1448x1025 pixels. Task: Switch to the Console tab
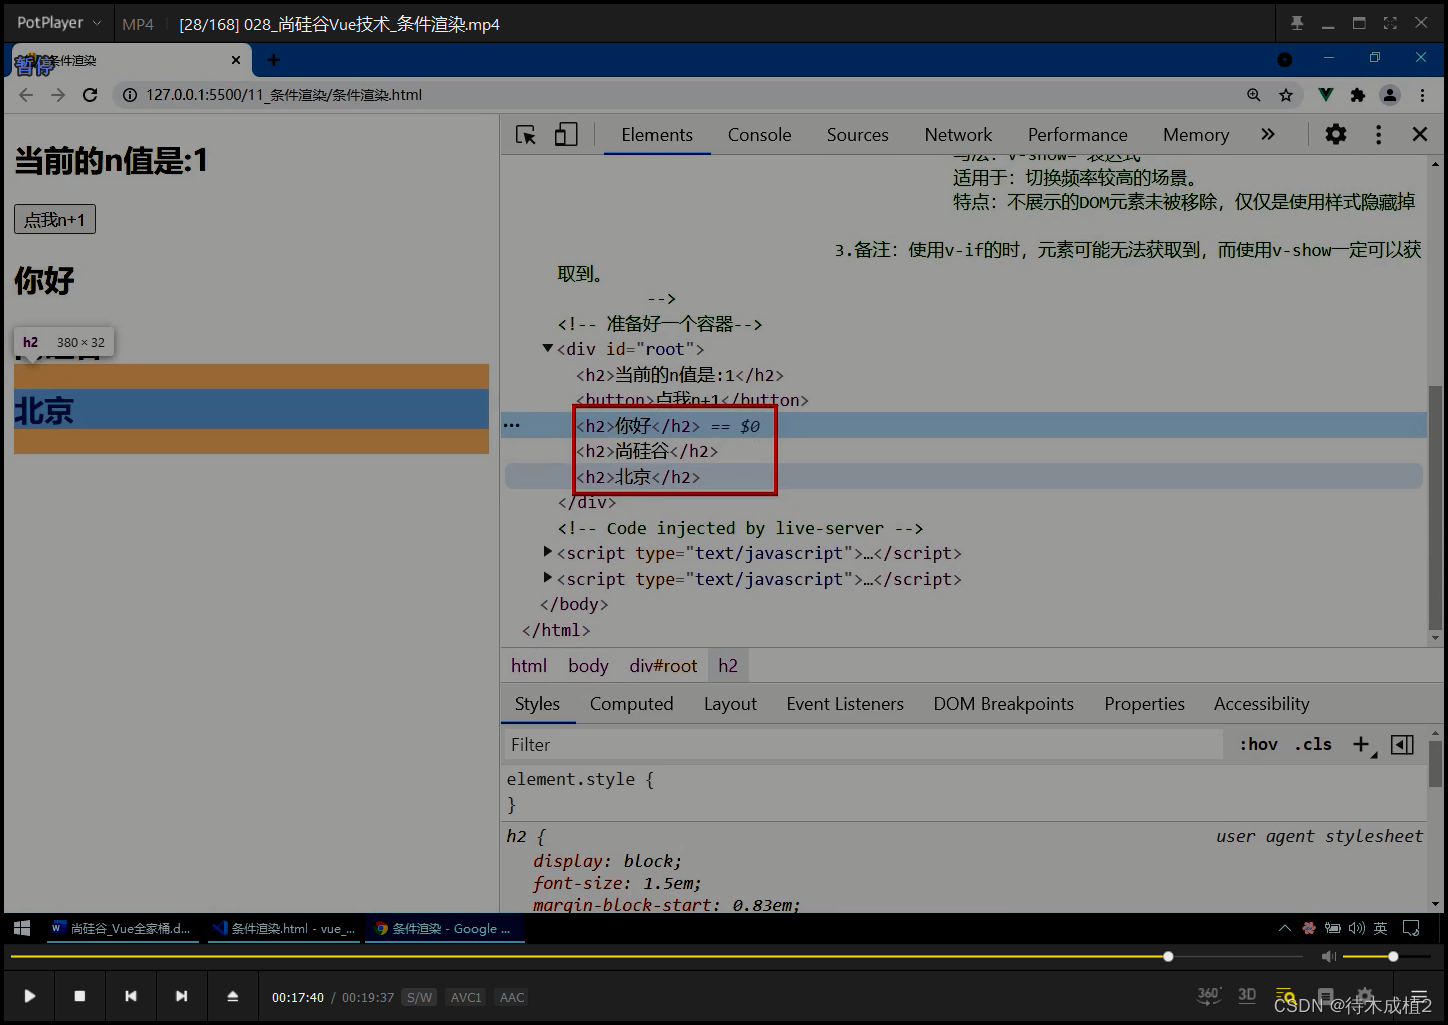pos(759,135)
